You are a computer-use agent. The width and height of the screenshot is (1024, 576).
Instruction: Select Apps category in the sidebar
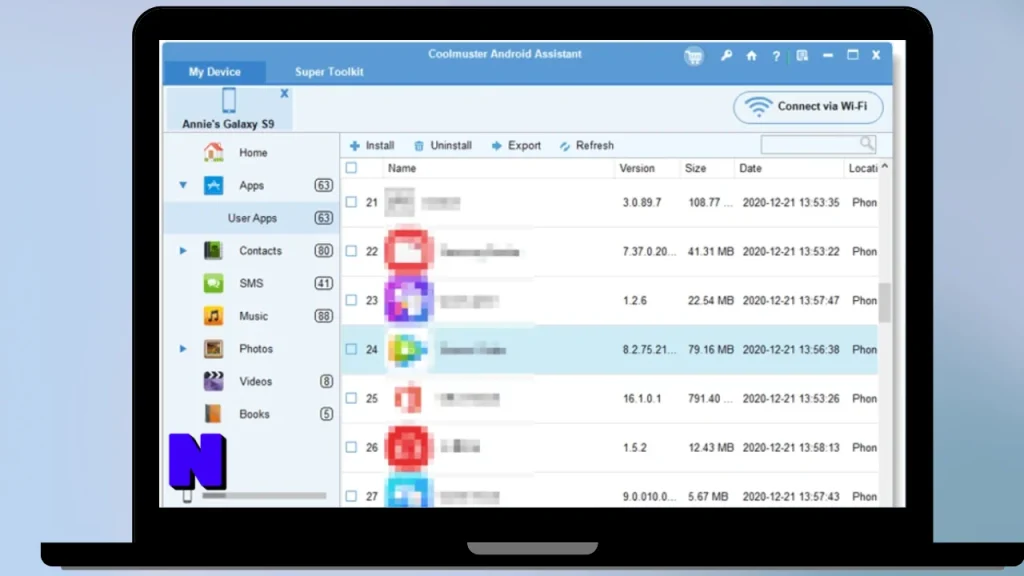click(x=251, y=185)
